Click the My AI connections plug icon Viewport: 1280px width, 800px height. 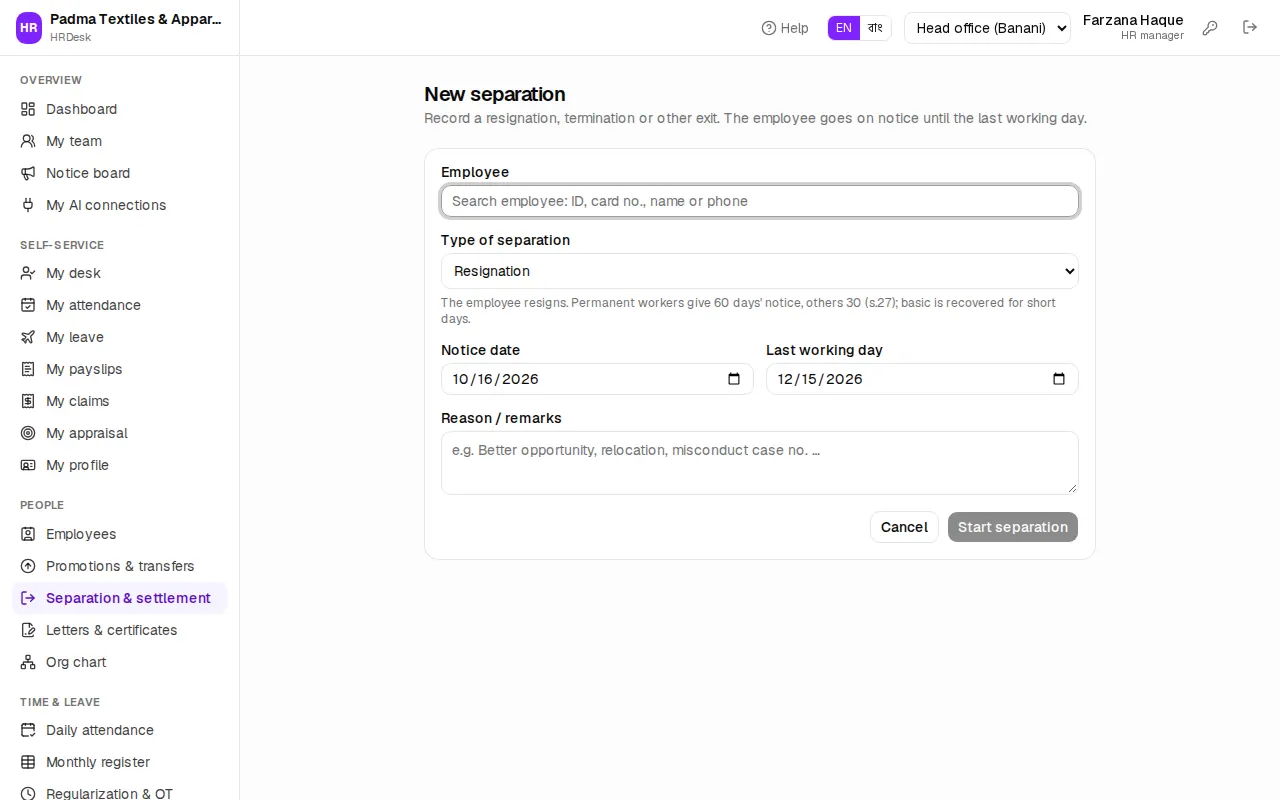(28, 205)
